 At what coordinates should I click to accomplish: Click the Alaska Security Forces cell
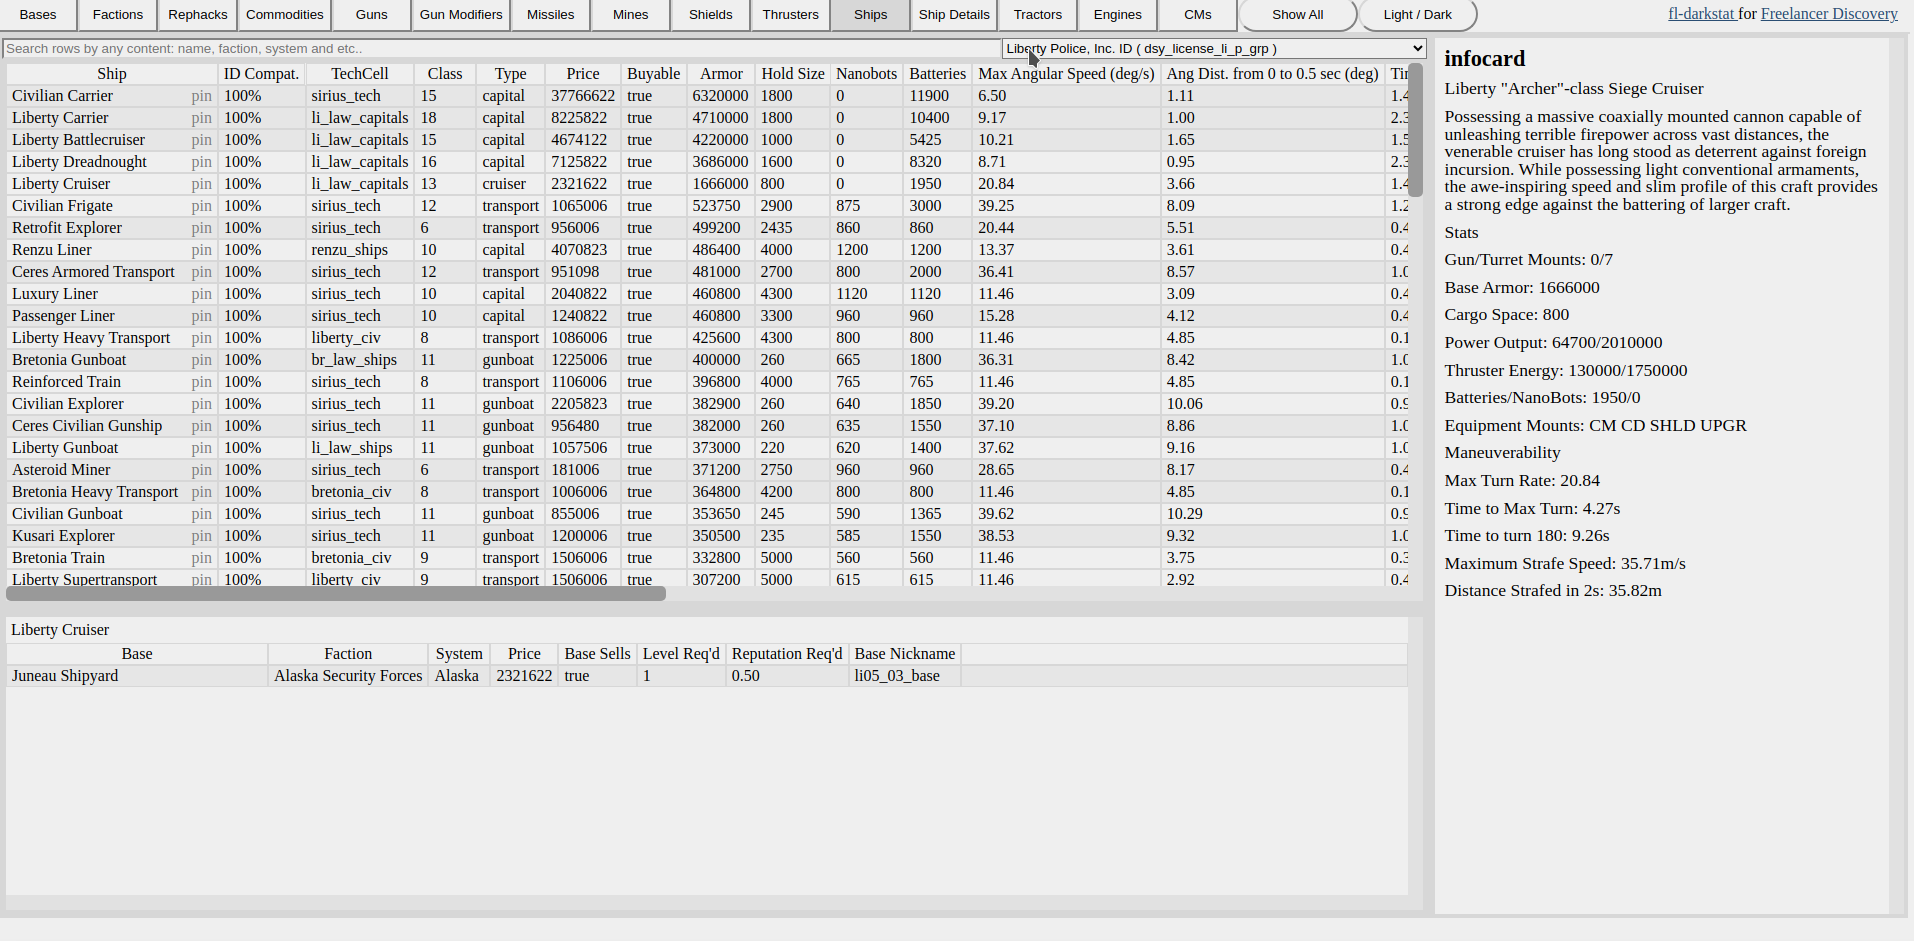coord(348,676)
